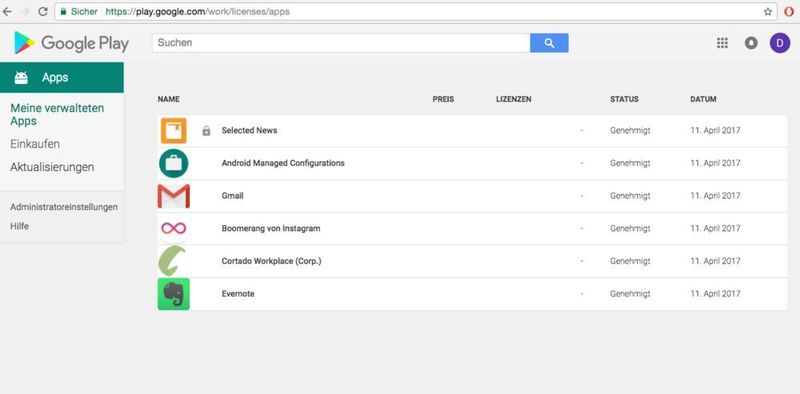Open Aktualisierungen in the sidebar
The height and width of the screenshot is (394, 800).
point(52,167)
